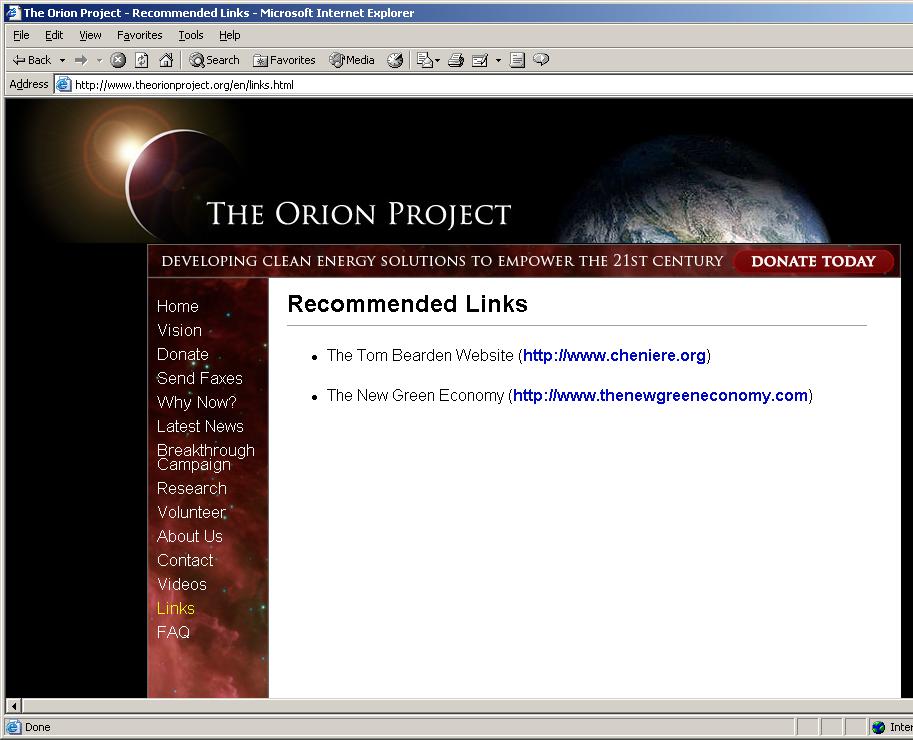Open the FAQ sidebar link
This screenshot has height=740, width=913.
[x=174, y=632]
